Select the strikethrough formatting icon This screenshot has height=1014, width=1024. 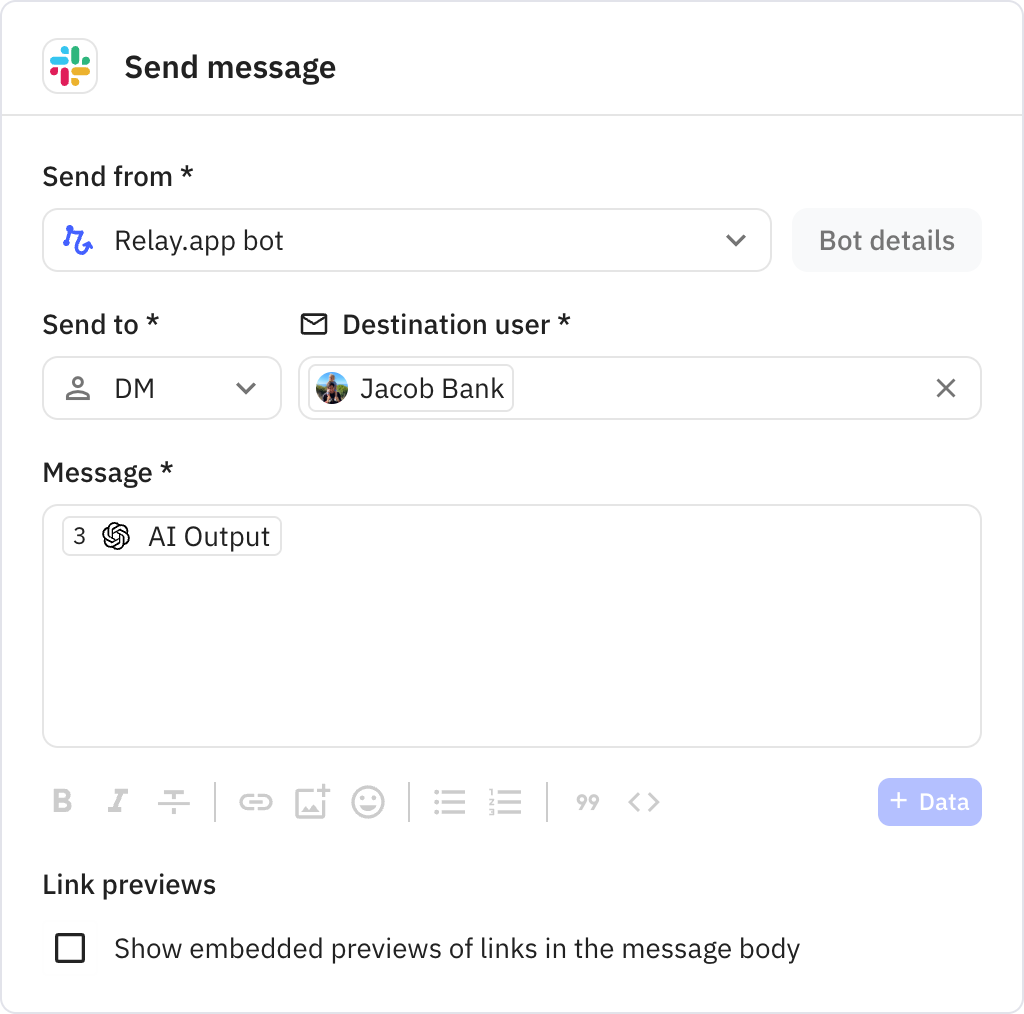click(x=173, y=801)
